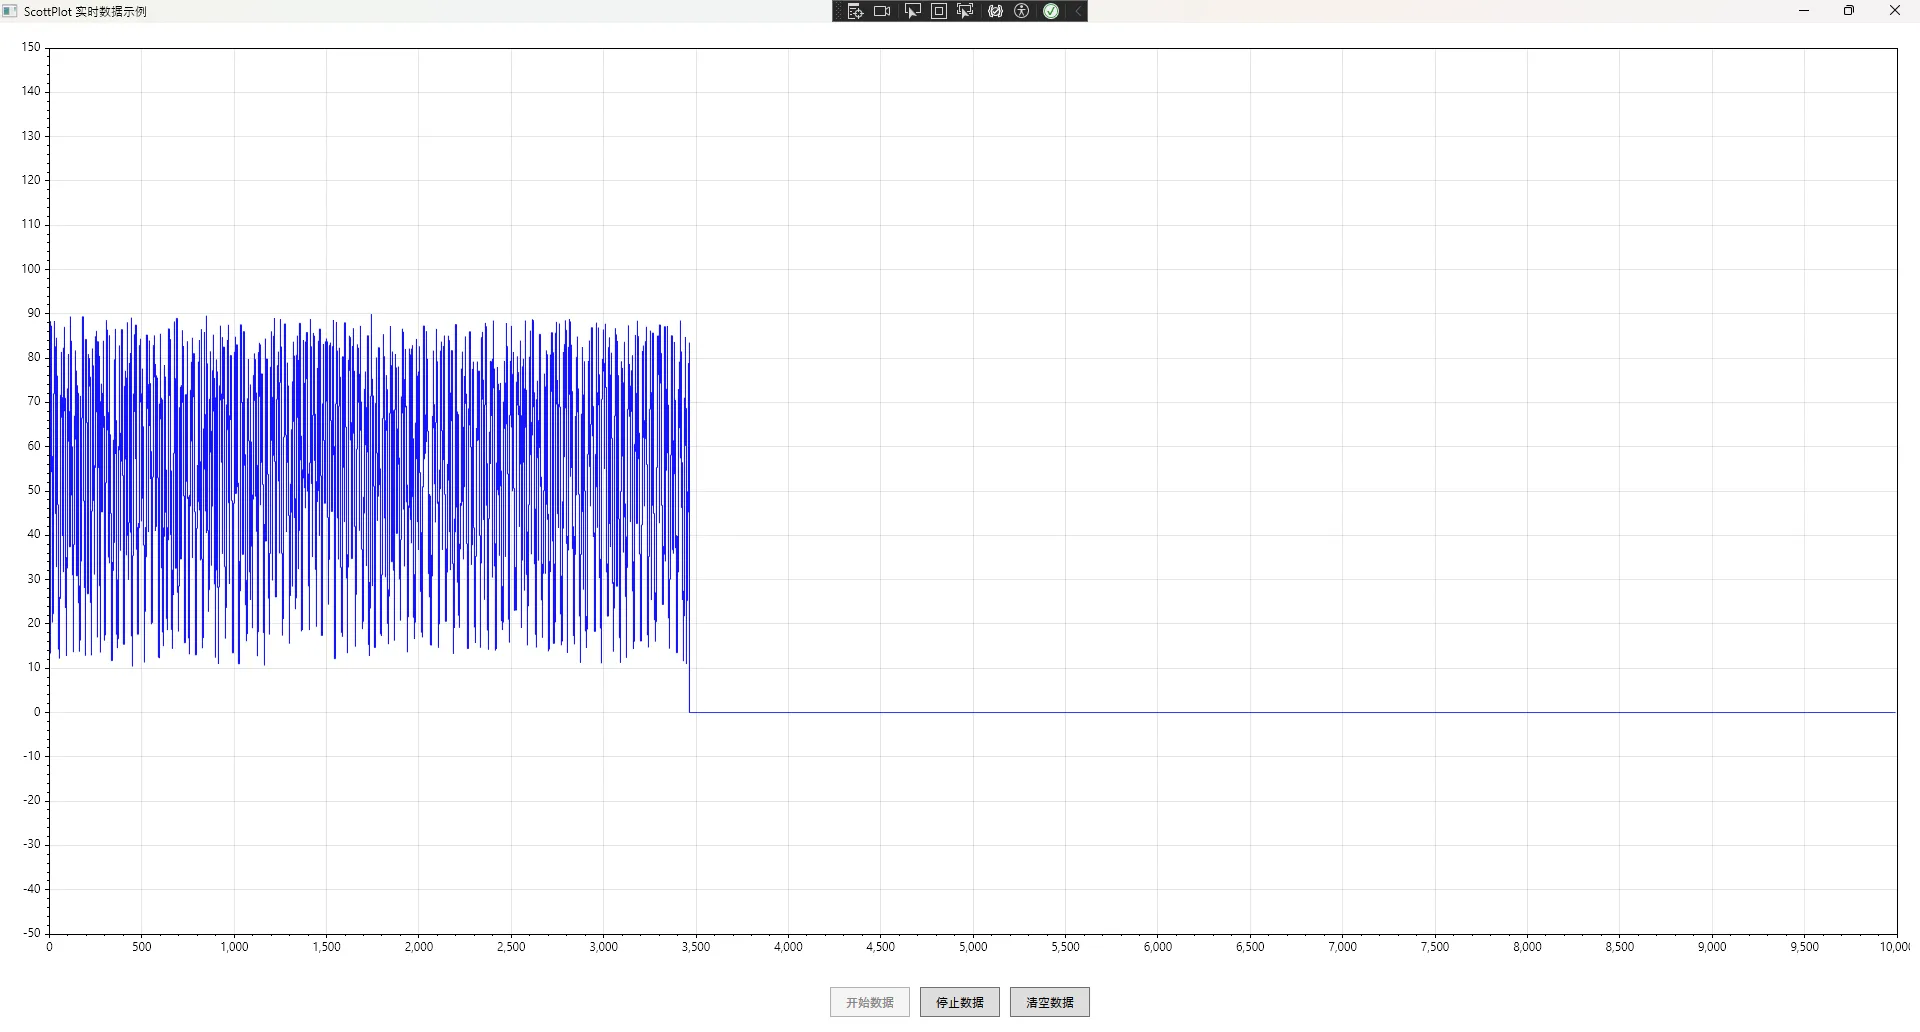The height and width of the screenshot is (1032, 1920).
Task: Toggle Track Focused Element icon
Action: 965,11
